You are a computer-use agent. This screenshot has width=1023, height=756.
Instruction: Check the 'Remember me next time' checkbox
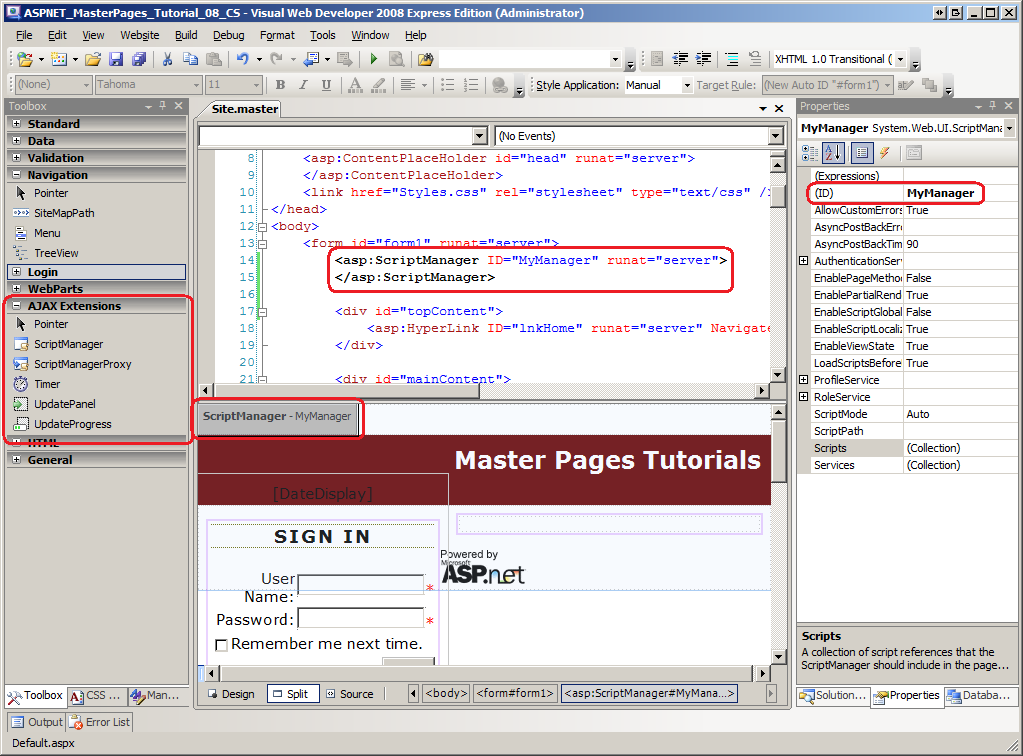(221, 645)
